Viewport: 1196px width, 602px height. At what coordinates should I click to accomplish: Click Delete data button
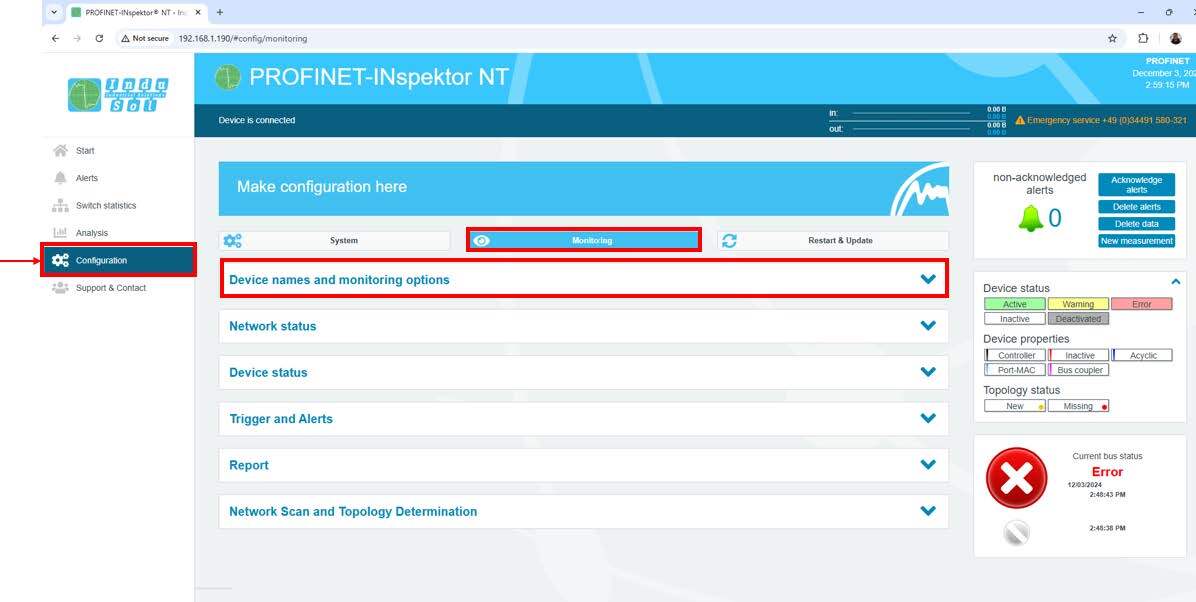point(1137,224)
